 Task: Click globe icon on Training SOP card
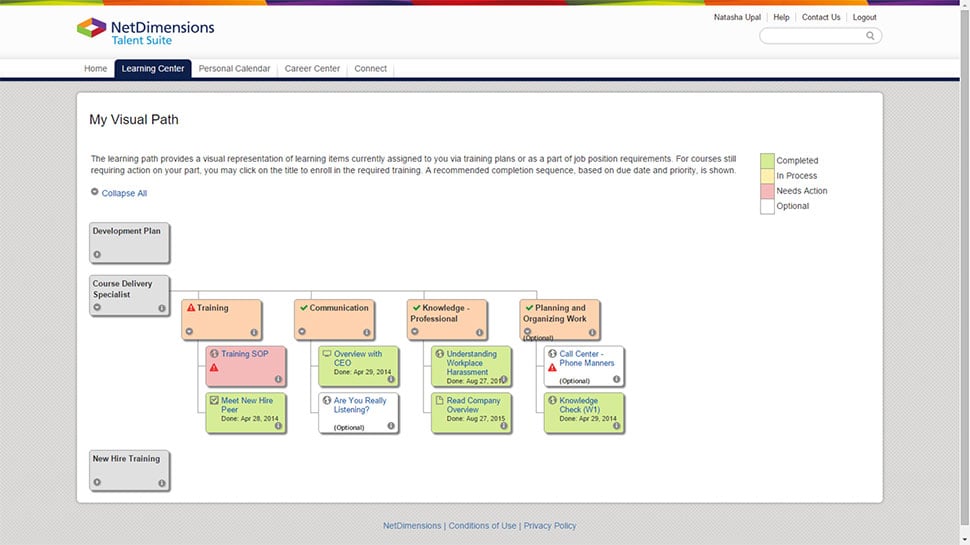214,354
